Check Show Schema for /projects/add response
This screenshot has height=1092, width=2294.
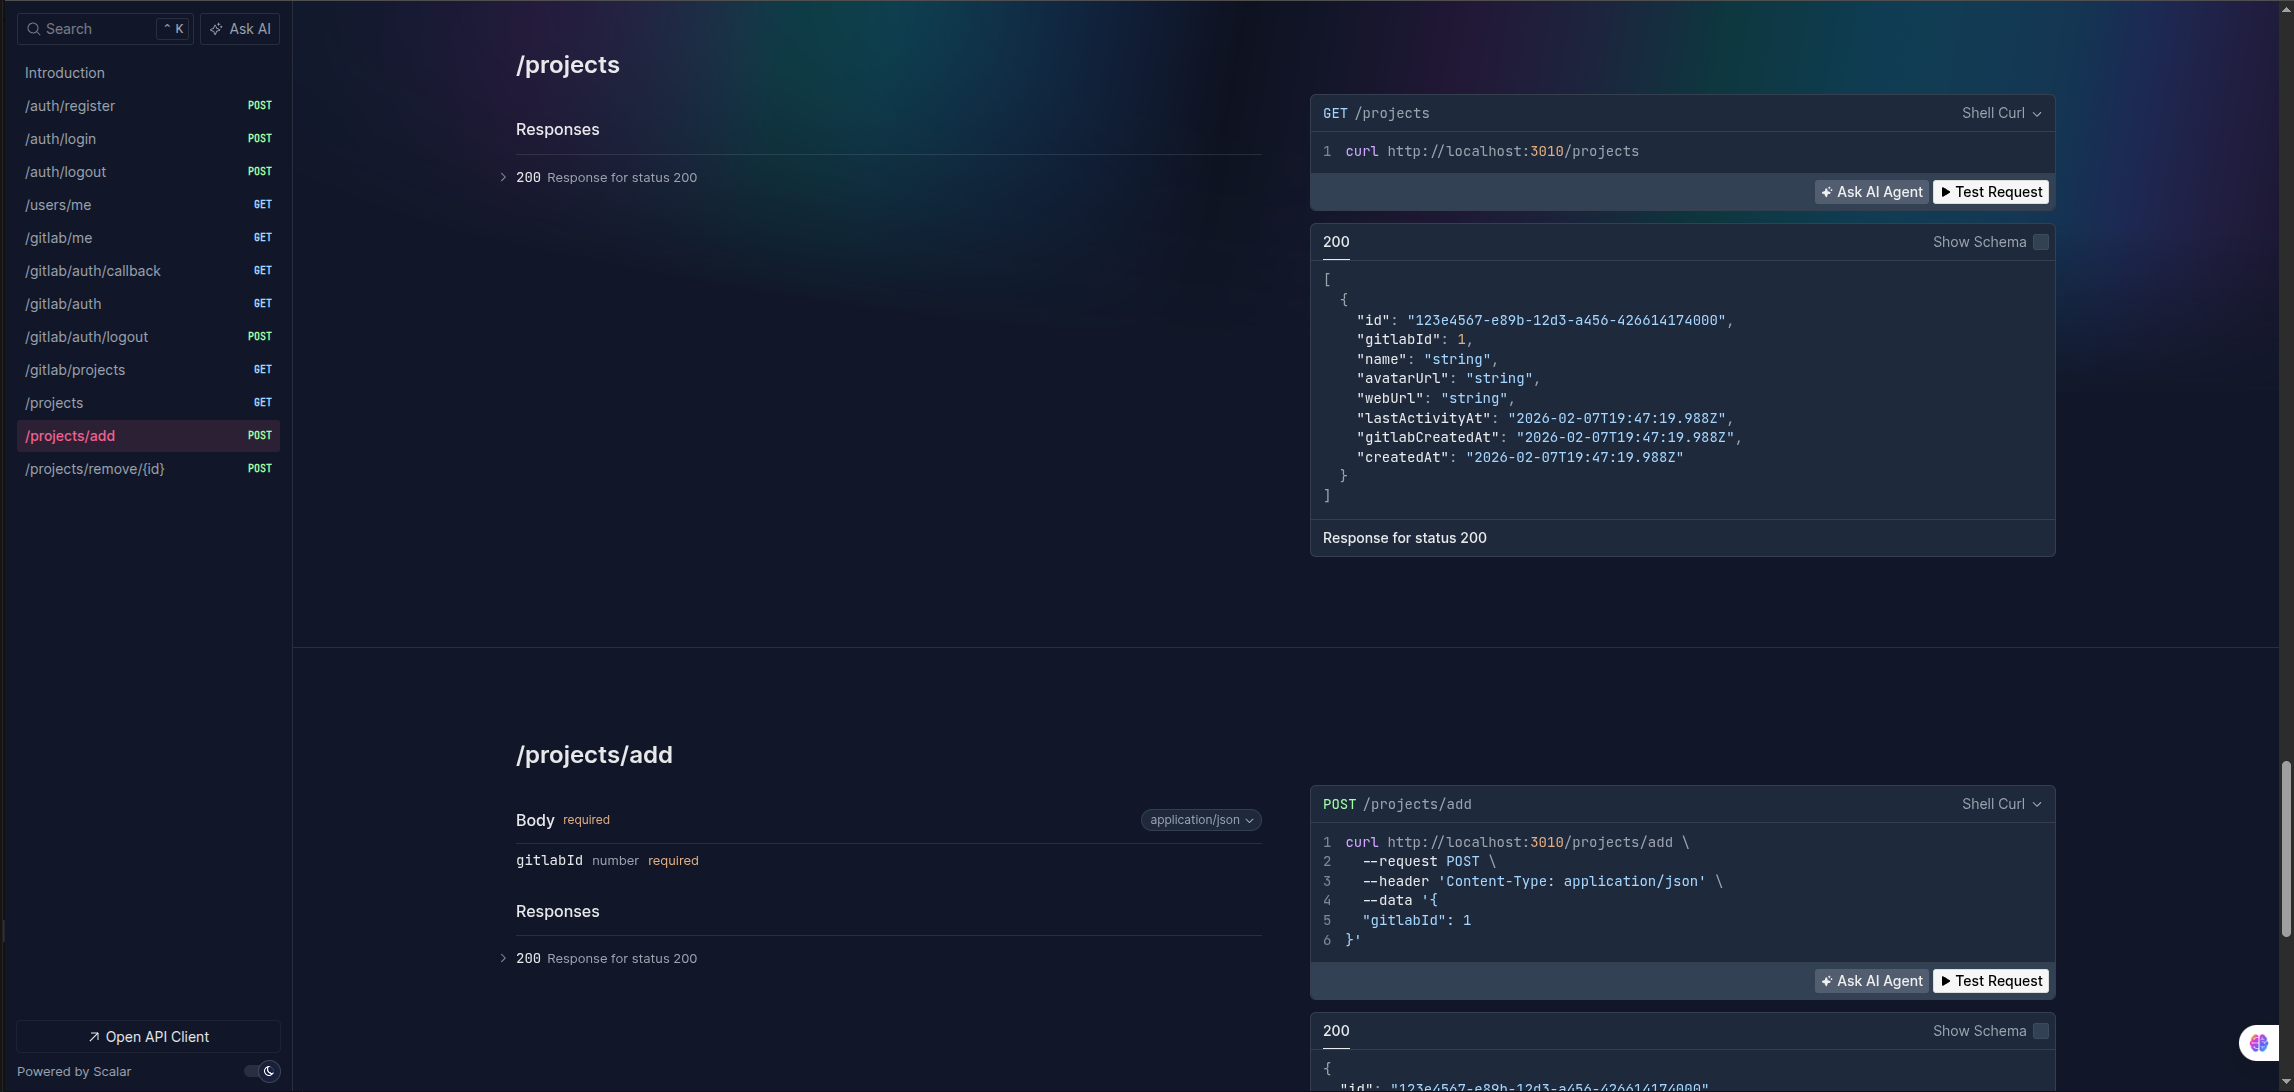point(2041,1031)
